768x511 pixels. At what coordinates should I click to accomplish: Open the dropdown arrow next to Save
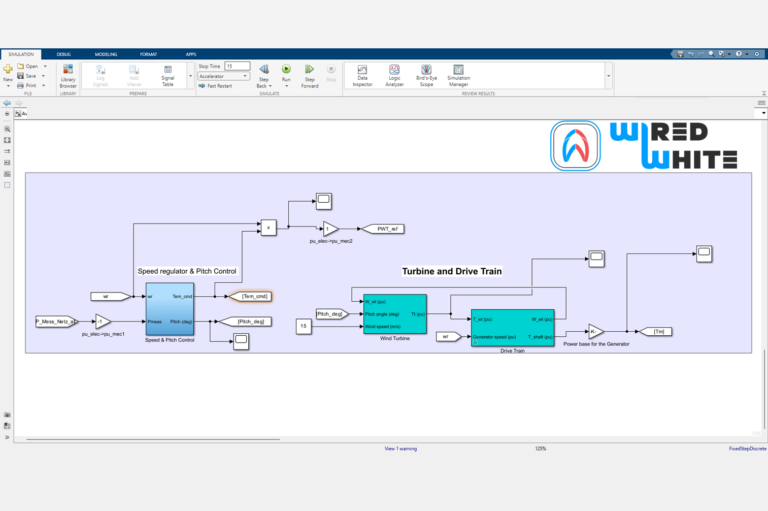click(44, 76)
